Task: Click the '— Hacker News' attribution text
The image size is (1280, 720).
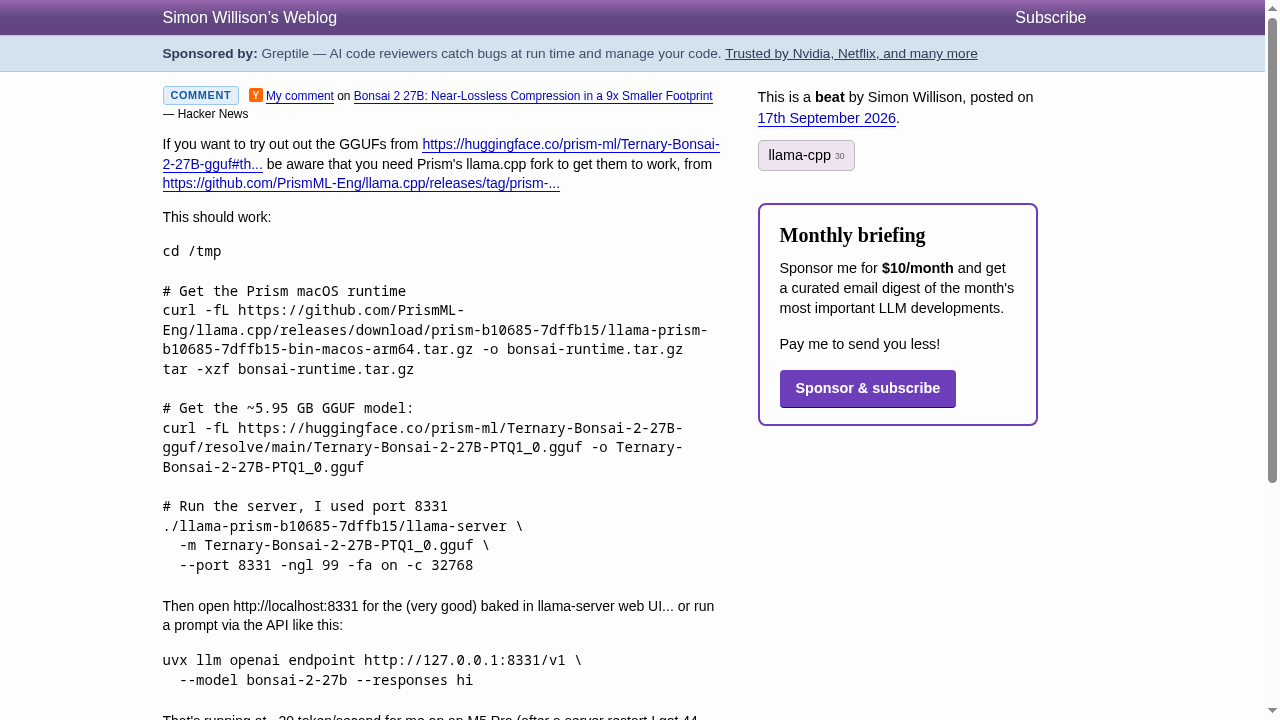Action: pos(206,114)
